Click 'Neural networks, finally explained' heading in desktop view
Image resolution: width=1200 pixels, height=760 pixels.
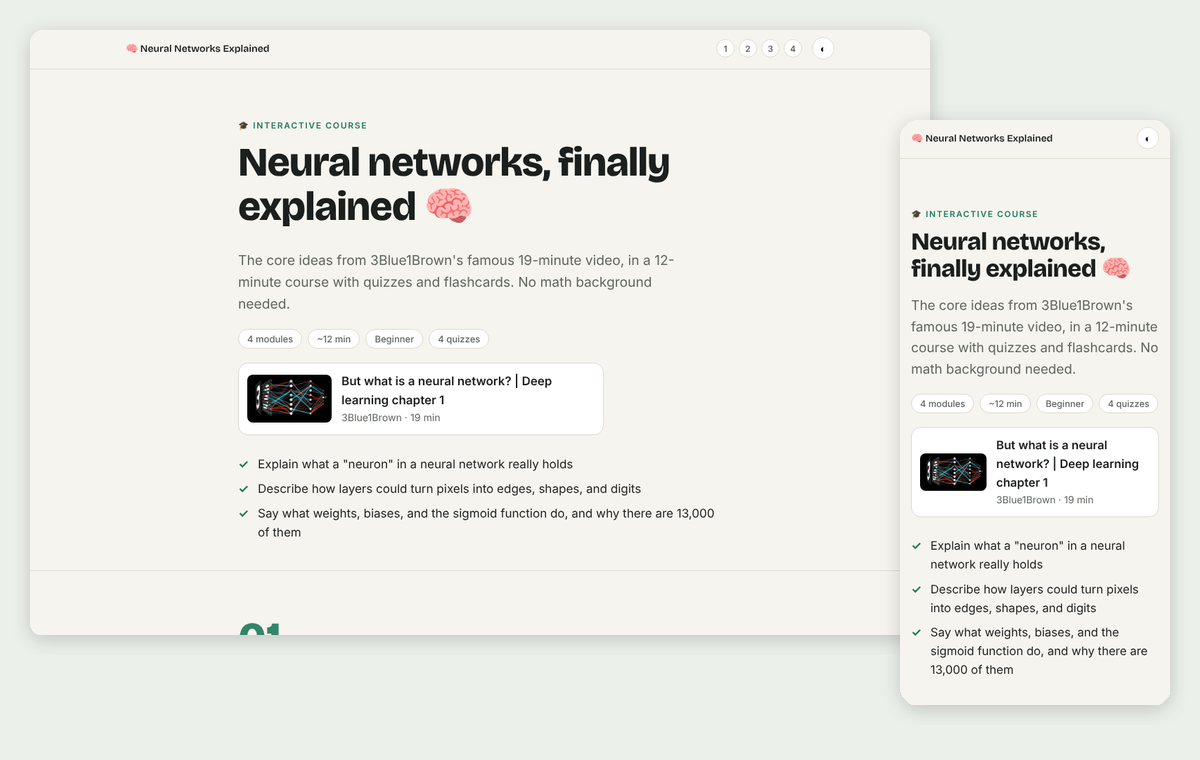click(x=454, y=184)
